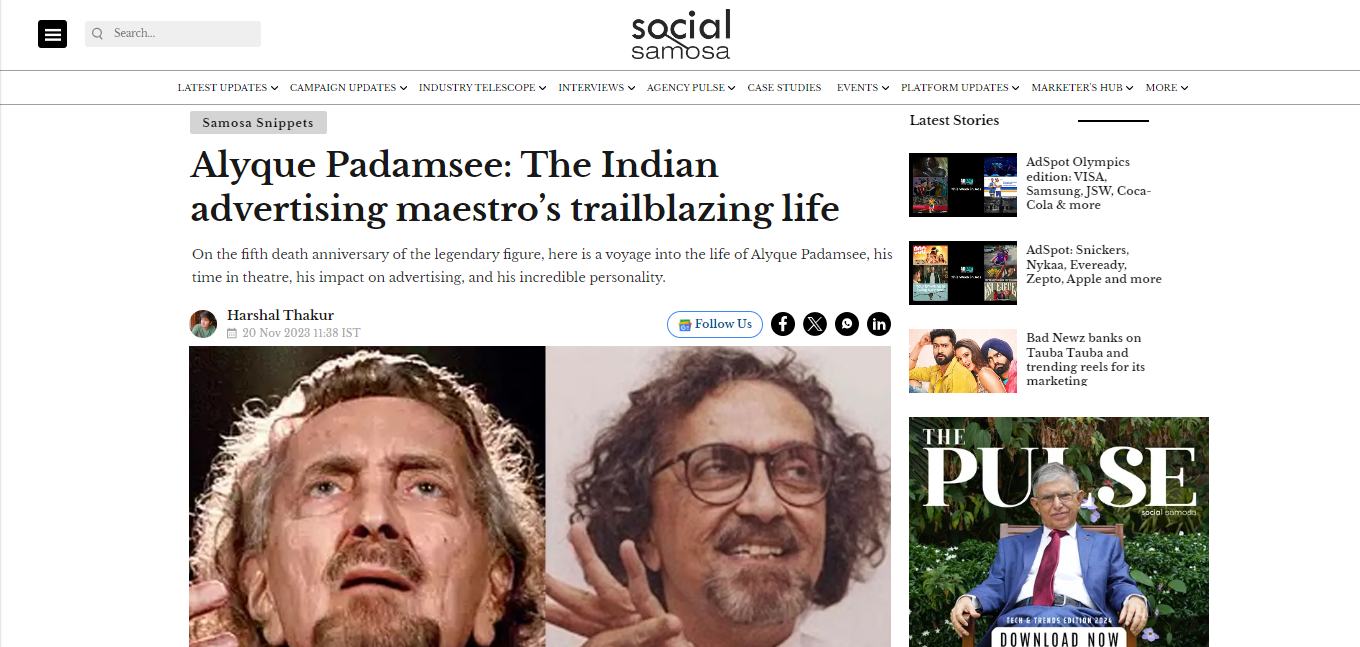Share article on Facebook
Screen dimensions: 1360x647
pyautogui.click(x=783, y=324)
